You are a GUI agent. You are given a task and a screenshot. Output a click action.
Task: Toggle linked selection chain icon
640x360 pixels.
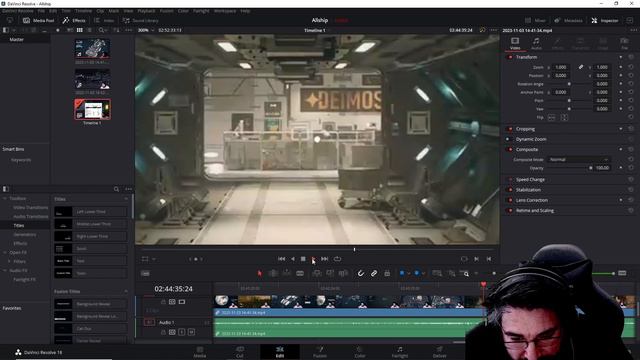click(374, 273)
